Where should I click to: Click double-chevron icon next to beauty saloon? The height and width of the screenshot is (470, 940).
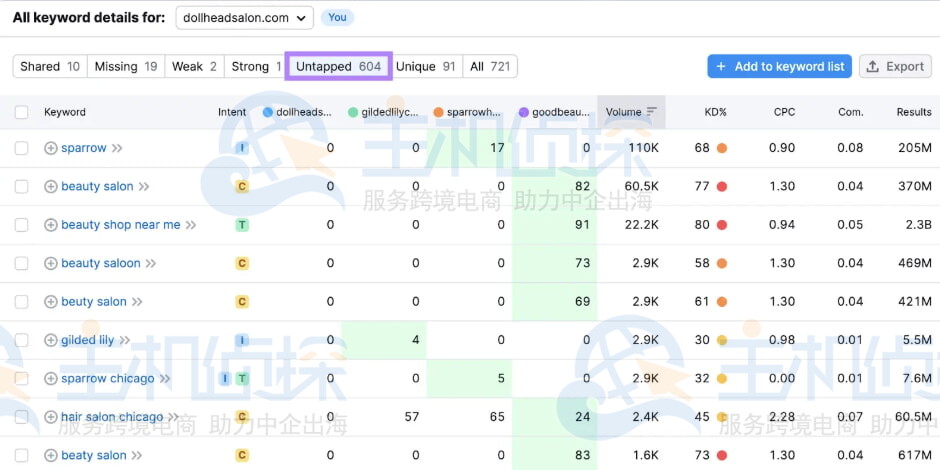tap(151, 263)
